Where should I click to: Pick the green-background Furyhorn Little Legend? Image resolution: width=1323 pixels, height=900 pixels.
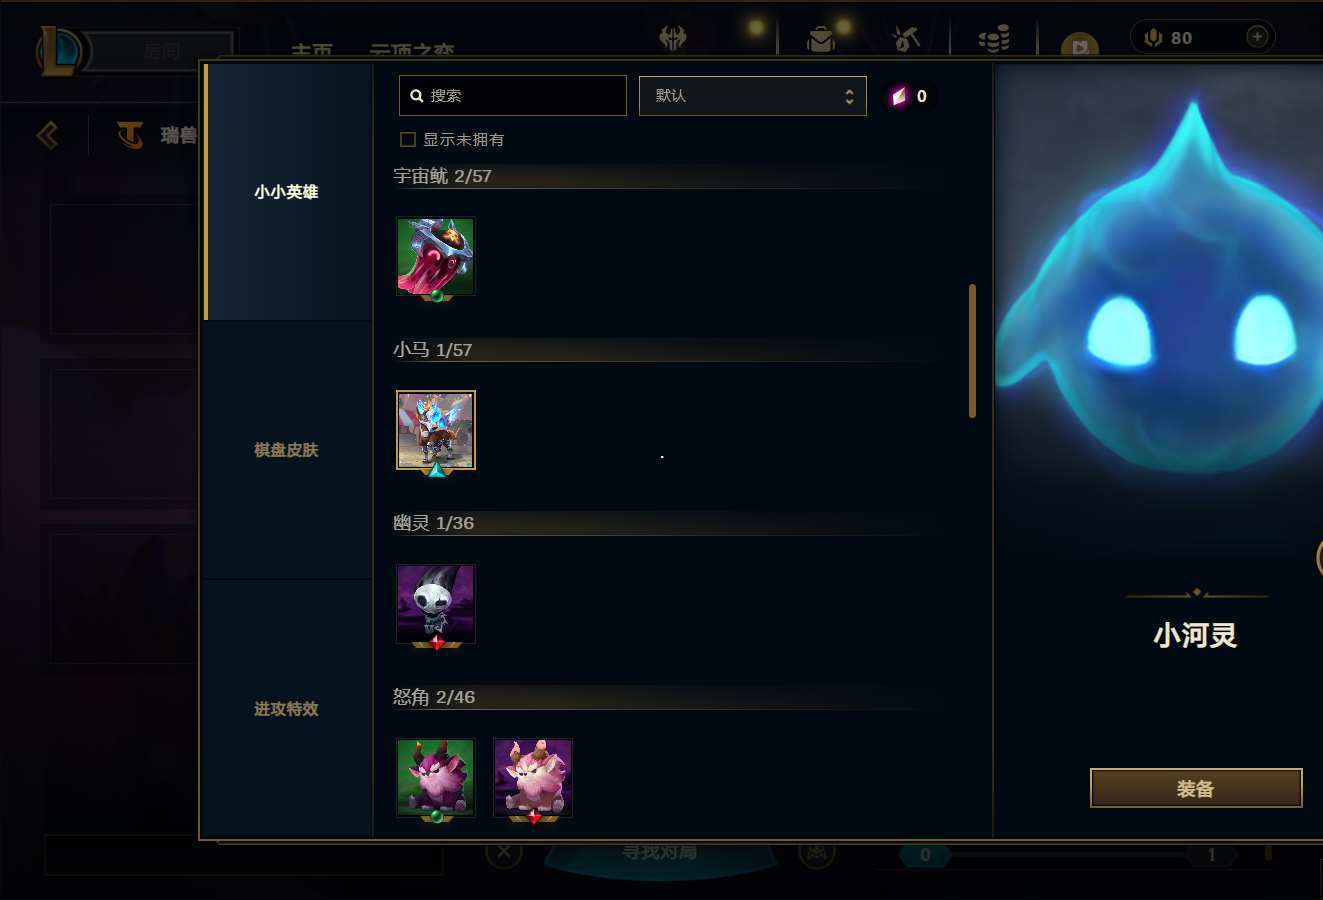tap(435, 778)
